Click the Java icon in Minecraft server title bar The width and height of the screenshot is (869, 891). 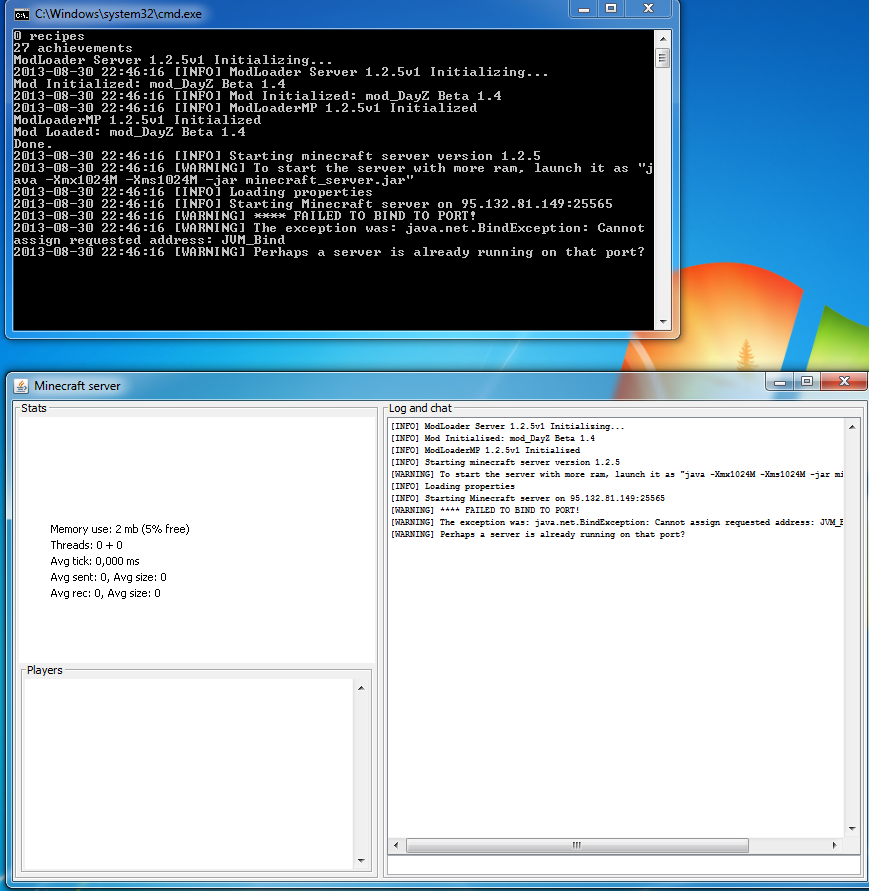click(21, 385)
